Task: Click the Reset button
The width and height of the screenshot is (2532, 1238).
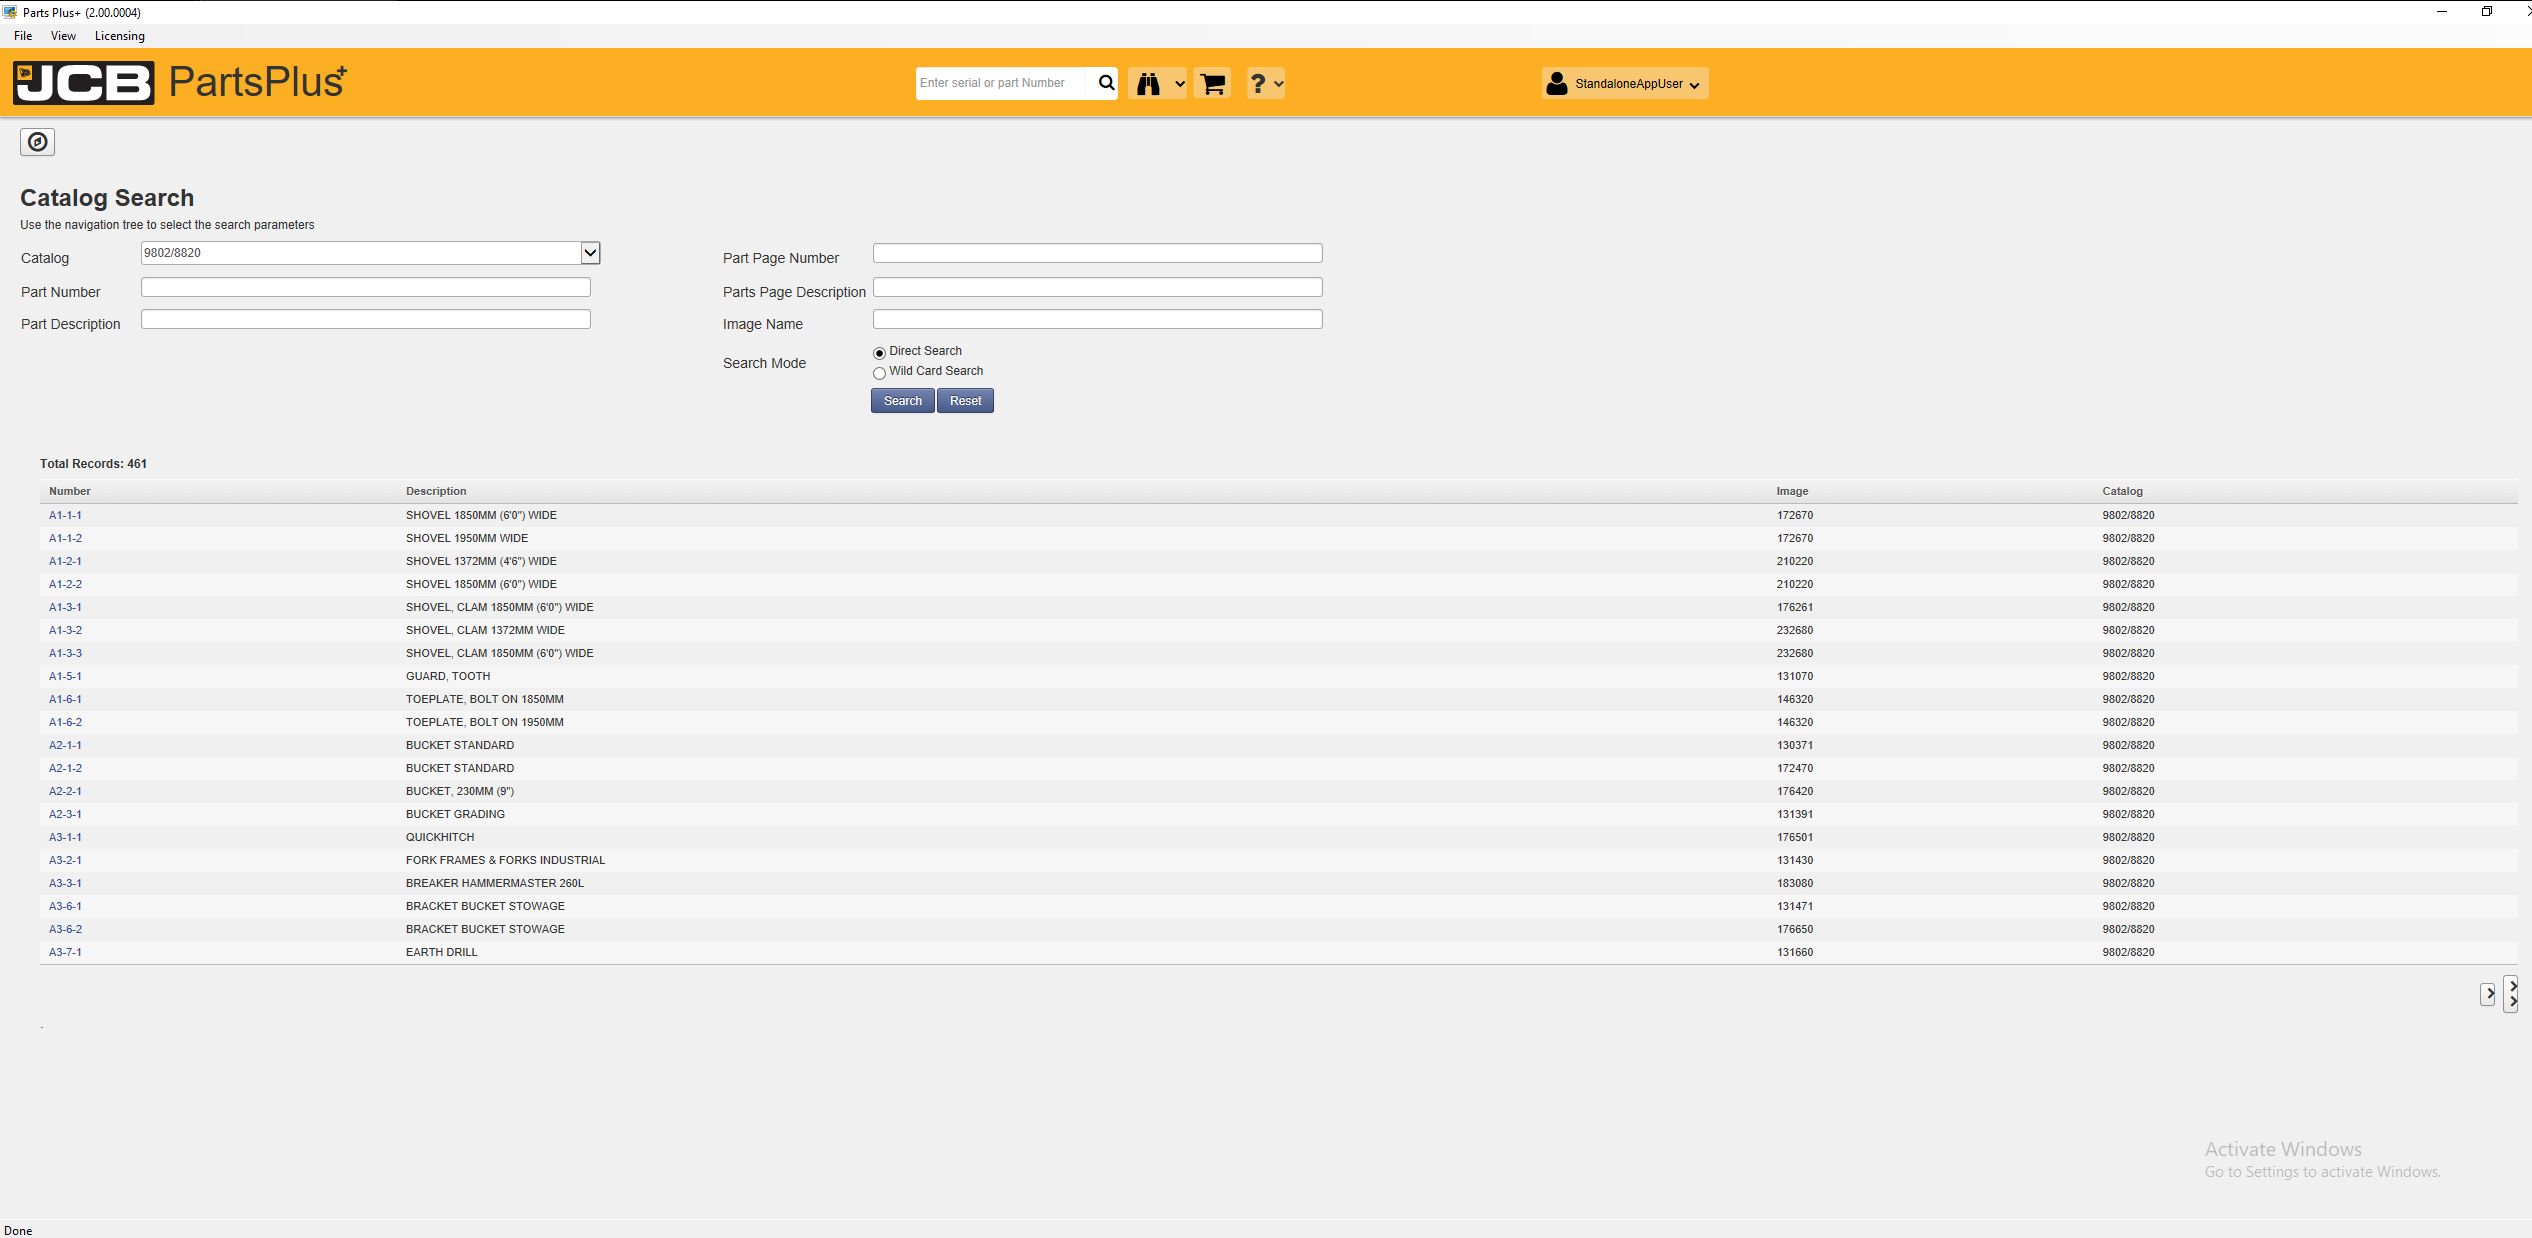Action: (x=965, y=401)
